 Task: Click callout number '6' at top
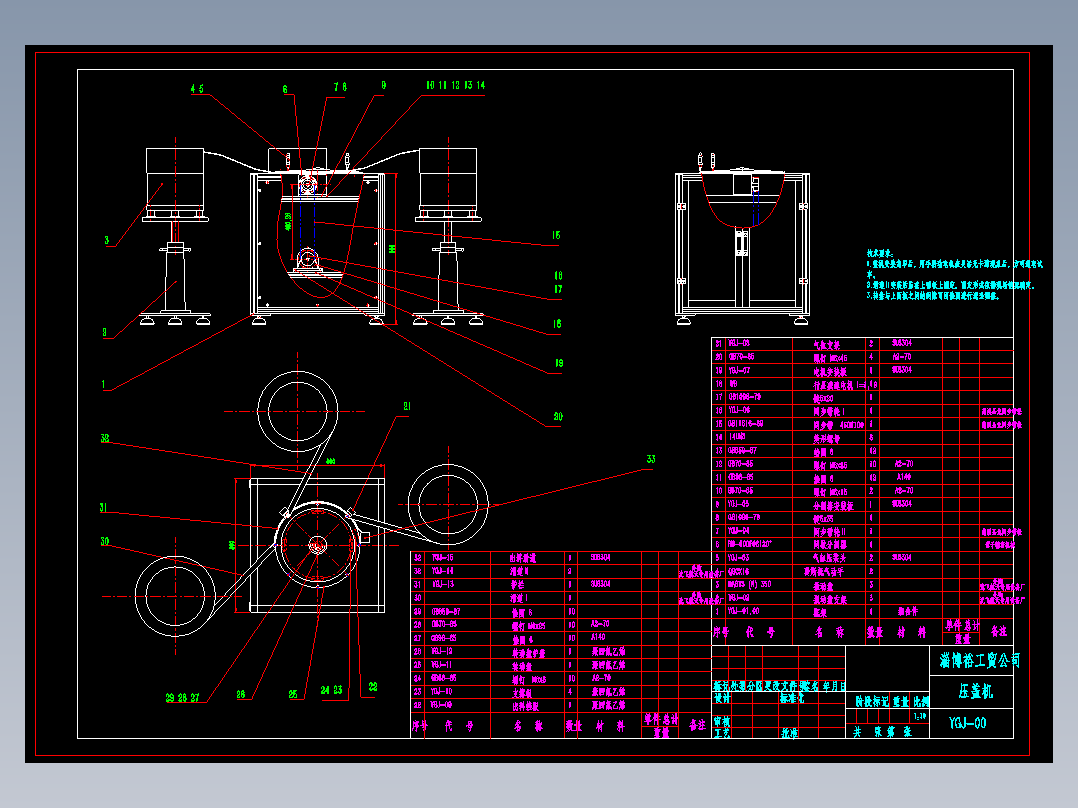tap(285, 89)
